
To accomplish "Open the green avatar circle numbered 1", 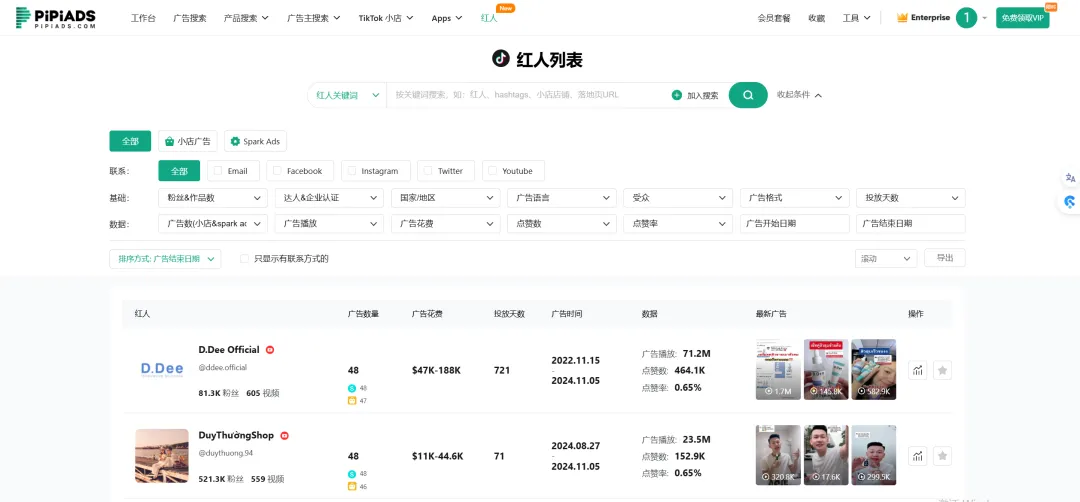I will [x=966, y=18].
